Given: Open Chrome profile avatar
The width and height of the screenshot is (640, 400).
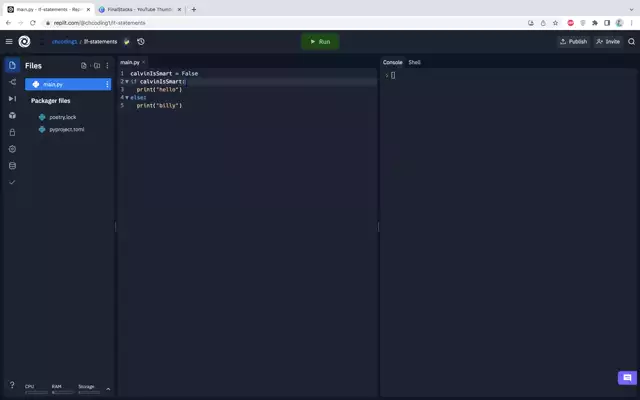Looking at the screenshot, I should coord(619,23).
